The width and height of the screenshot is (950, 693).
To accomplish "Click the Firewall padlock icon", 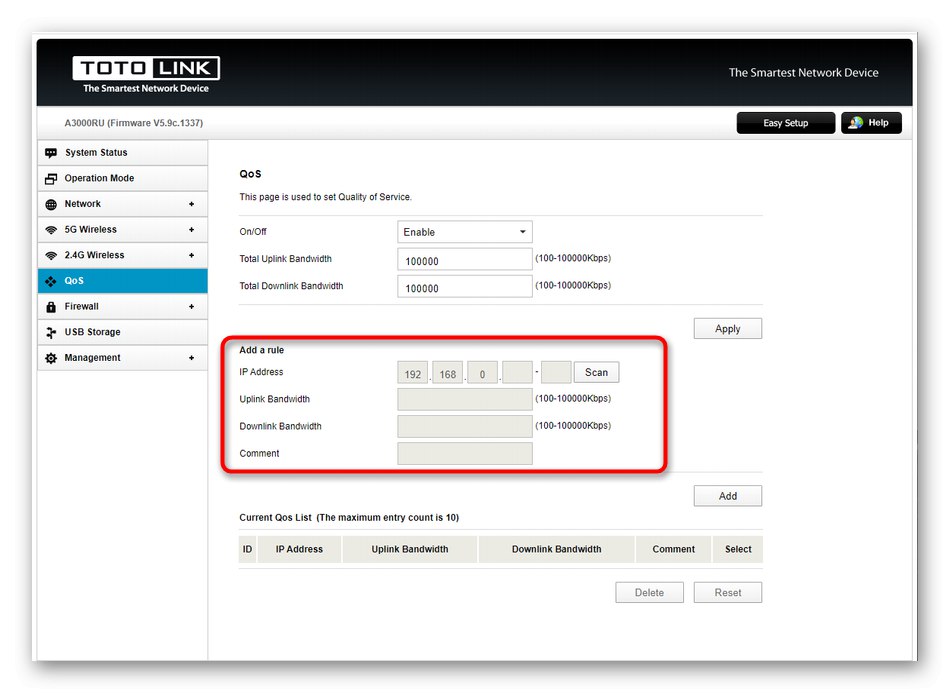I will click(x=51, y=307).
